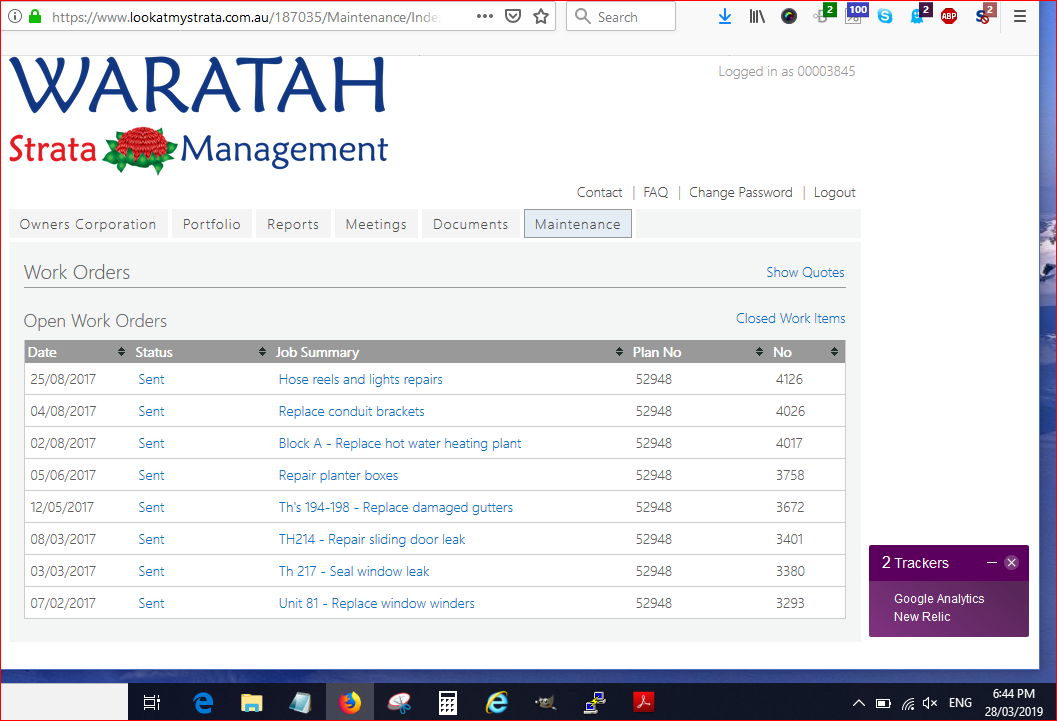Launch Adobe Acrobat Reader from the taskbar
This screenshot has width=1057, height=721.
tap(643, 703)
